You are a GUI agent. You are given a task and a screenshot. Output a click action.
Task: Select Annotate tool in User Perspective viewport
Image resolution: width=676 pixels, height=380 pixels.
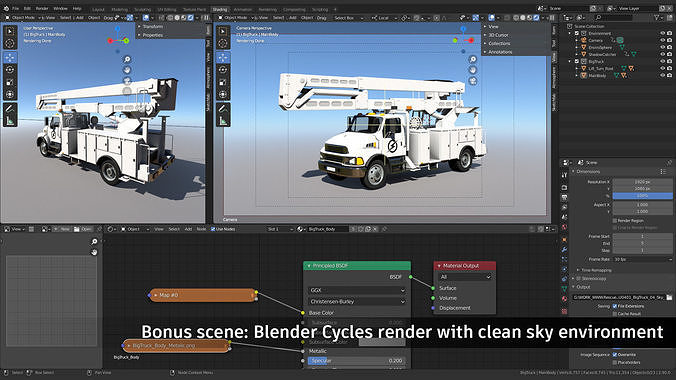pyautogui.click(x=10, y=109)
